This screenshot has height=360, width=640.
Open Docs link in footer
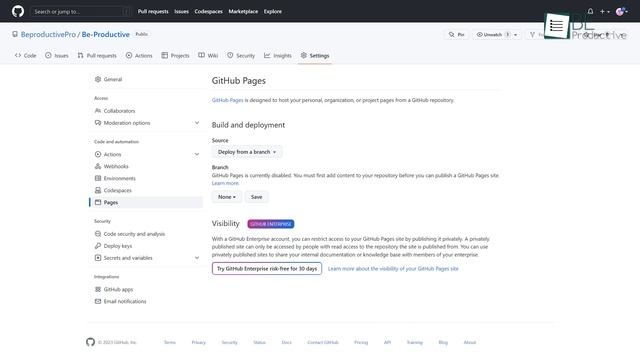(287, 342)
